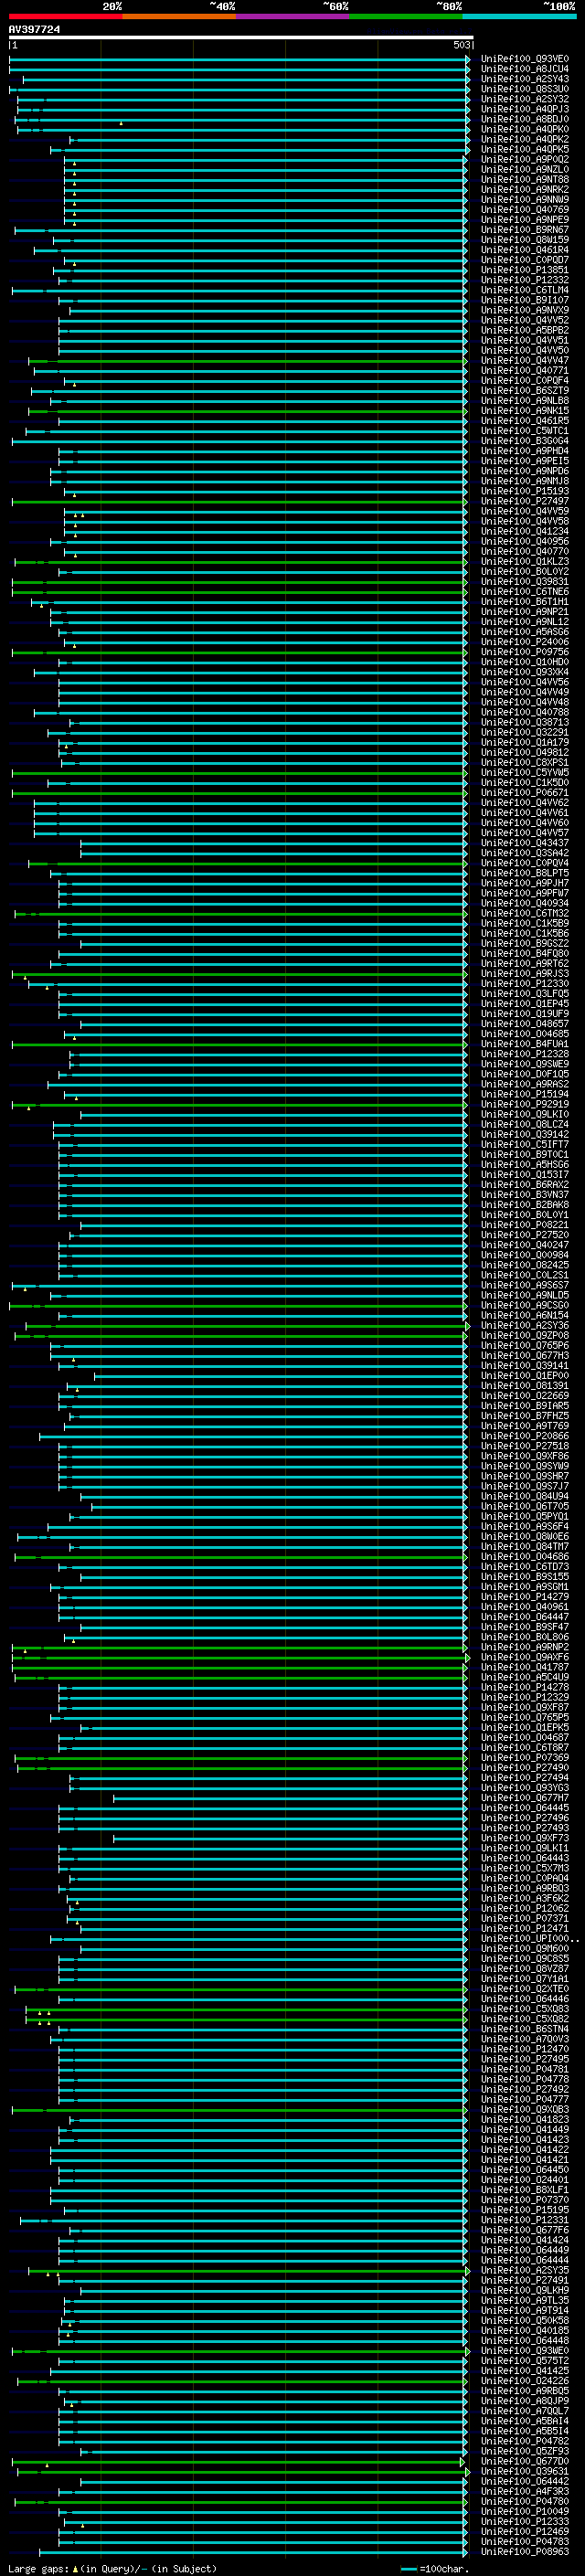Select label UniRef100_P12062
The width and height of the screenshot is (585, 2576).
pos(525,1908)
